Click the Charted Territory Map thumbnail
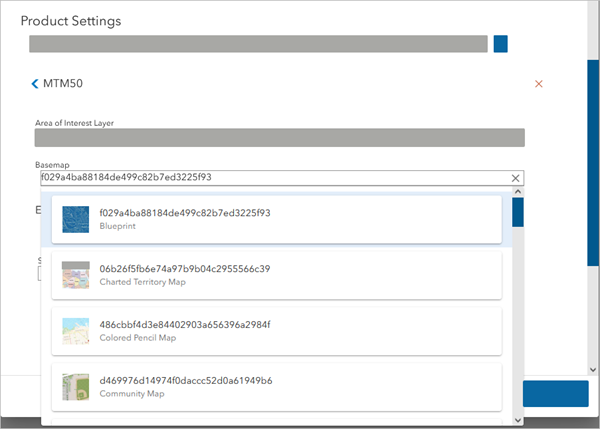 coord(76,275)
